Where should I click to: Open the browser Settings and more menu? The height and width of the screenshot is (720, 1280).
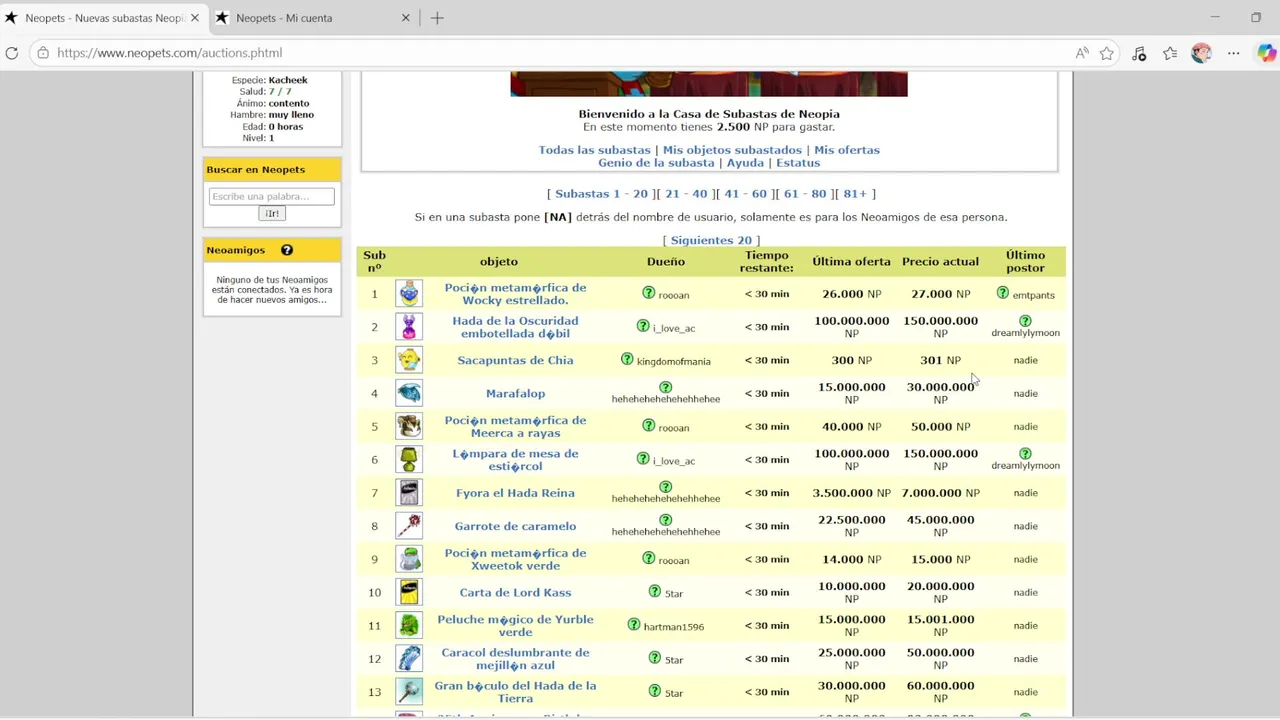(1234, 53)
